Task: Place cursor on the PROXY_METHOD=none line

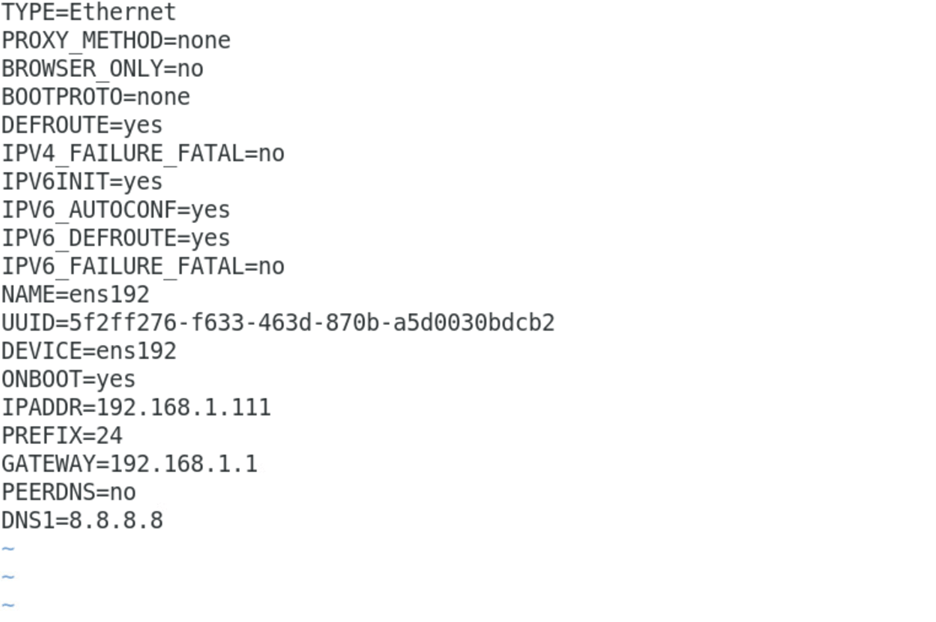Action: (x=115, y=41)
